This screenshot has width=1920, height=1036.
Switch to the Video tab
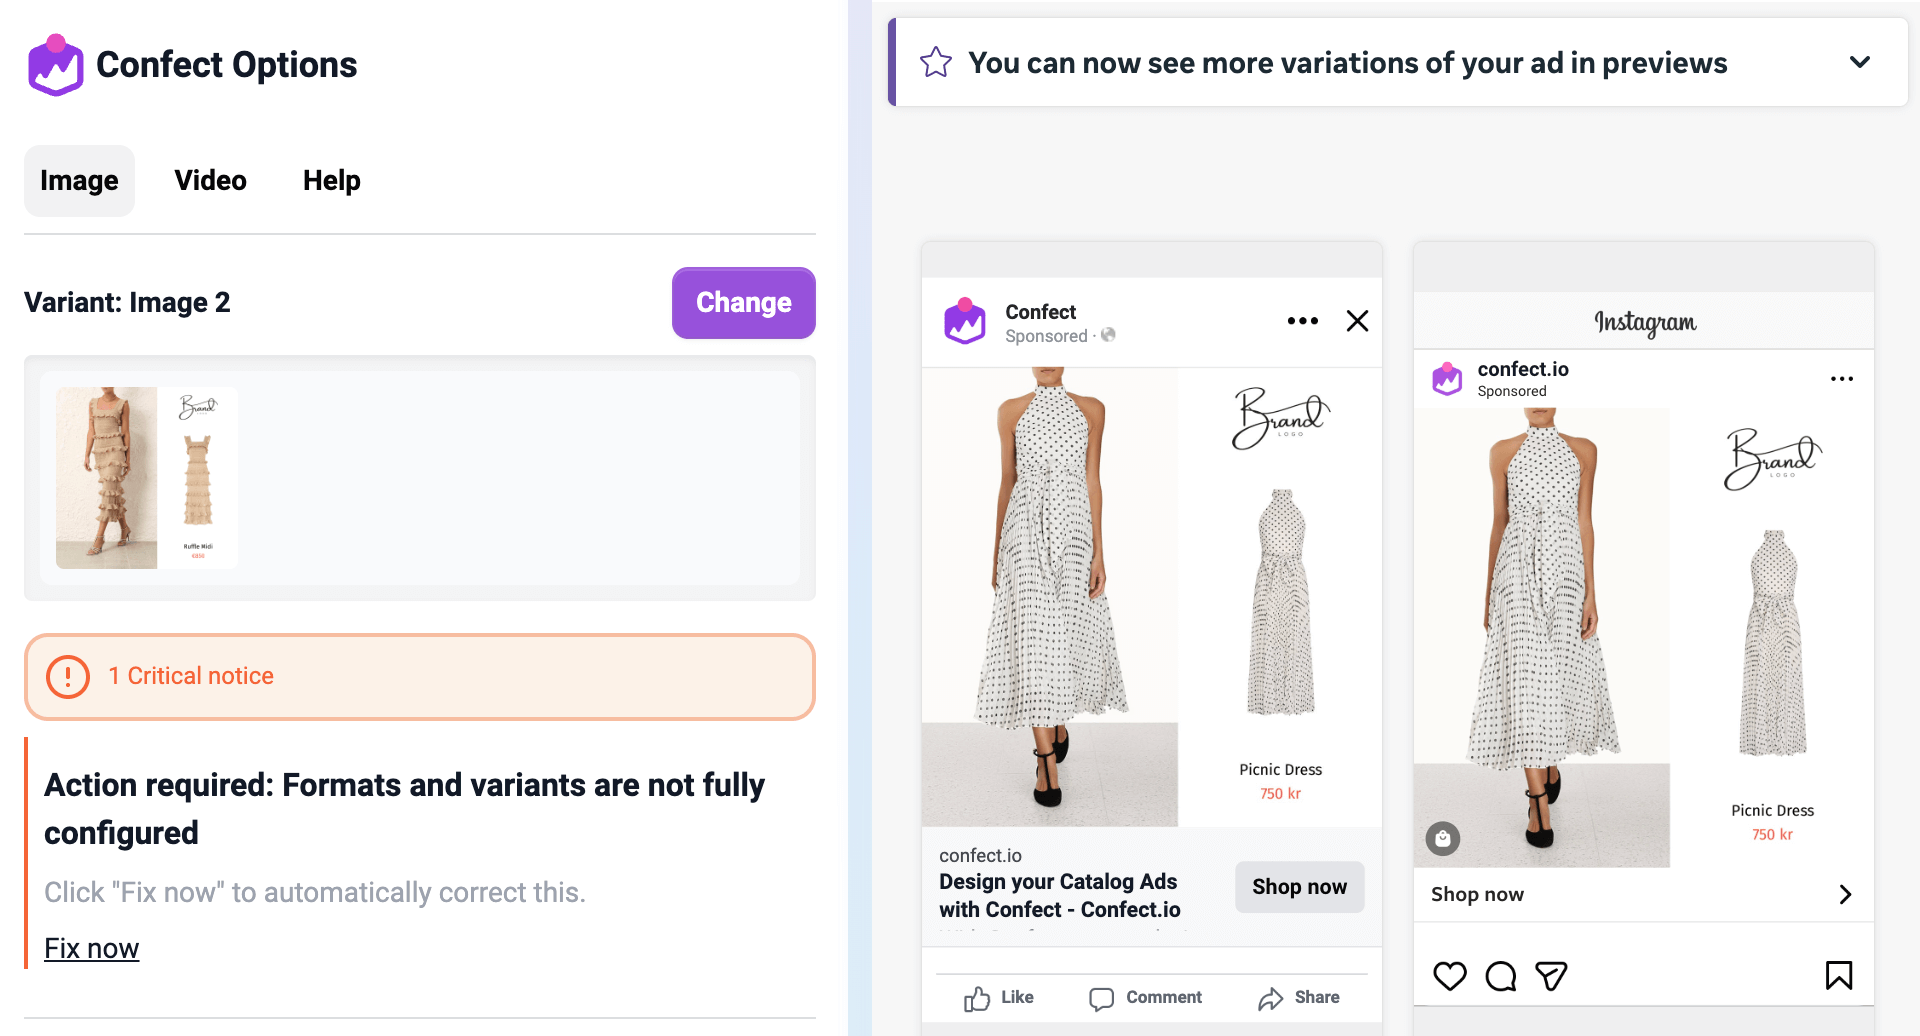pos(210,180)
